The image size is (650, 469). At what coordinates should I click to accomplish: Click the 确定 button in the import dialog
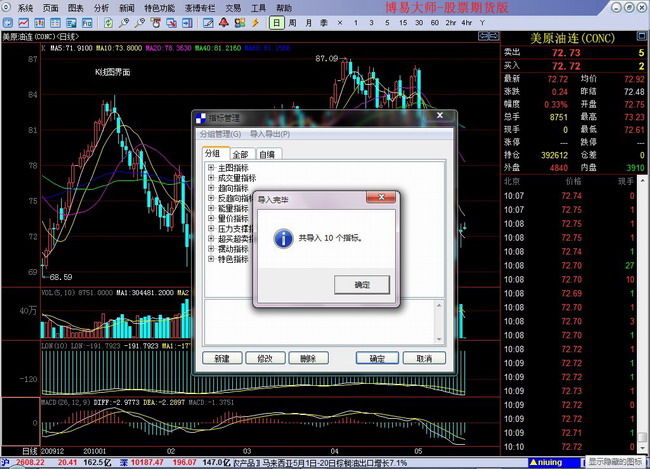(x=360, y=285)
